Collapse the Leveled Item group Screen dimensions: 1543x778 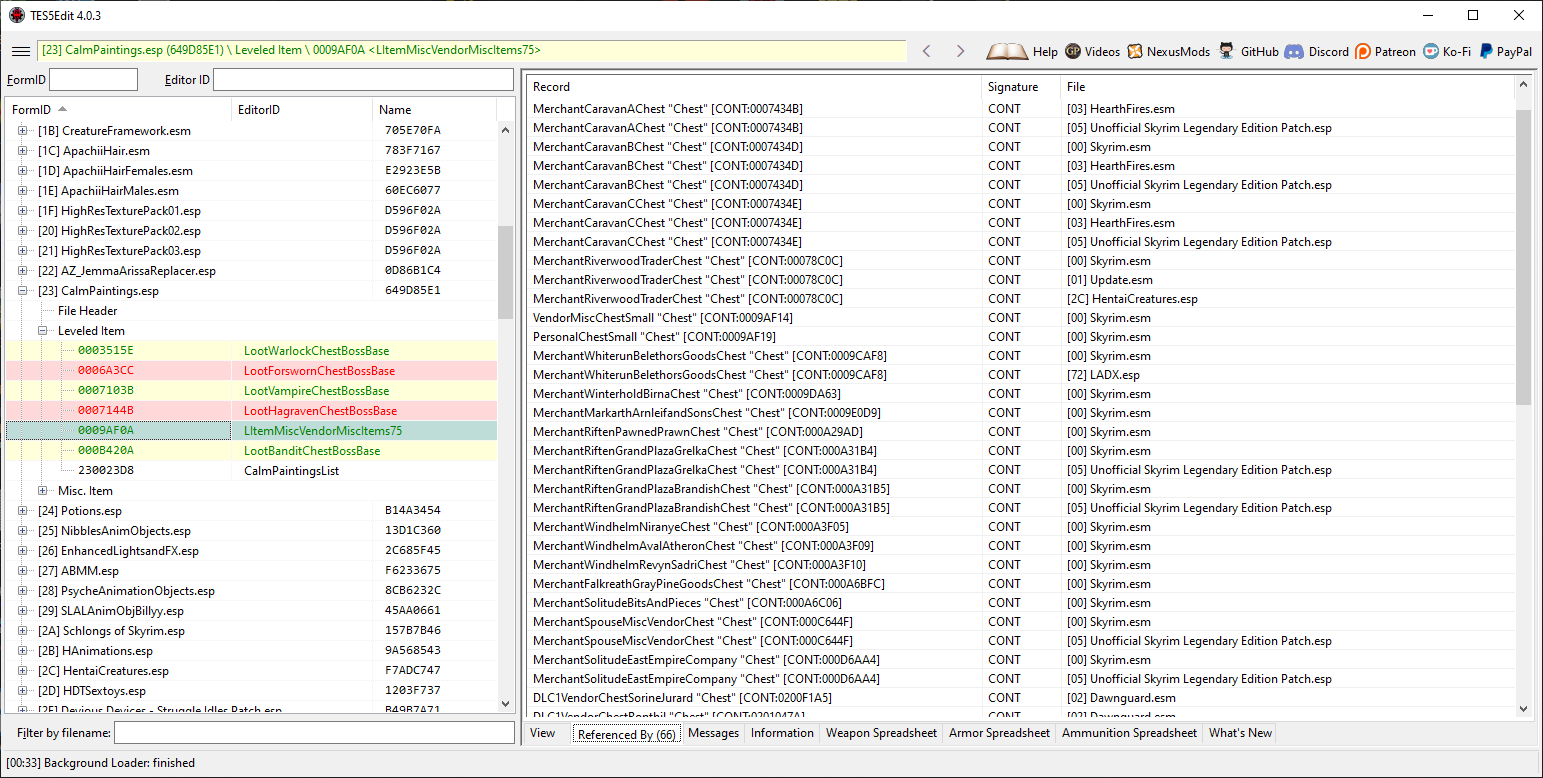click(43, 331)
